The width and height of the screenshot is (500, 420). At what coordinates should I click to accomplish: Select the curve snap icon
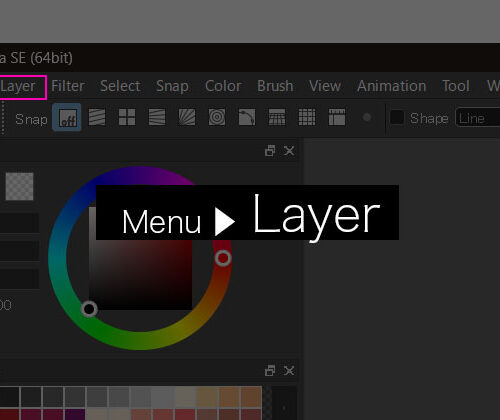click(247, 117)
